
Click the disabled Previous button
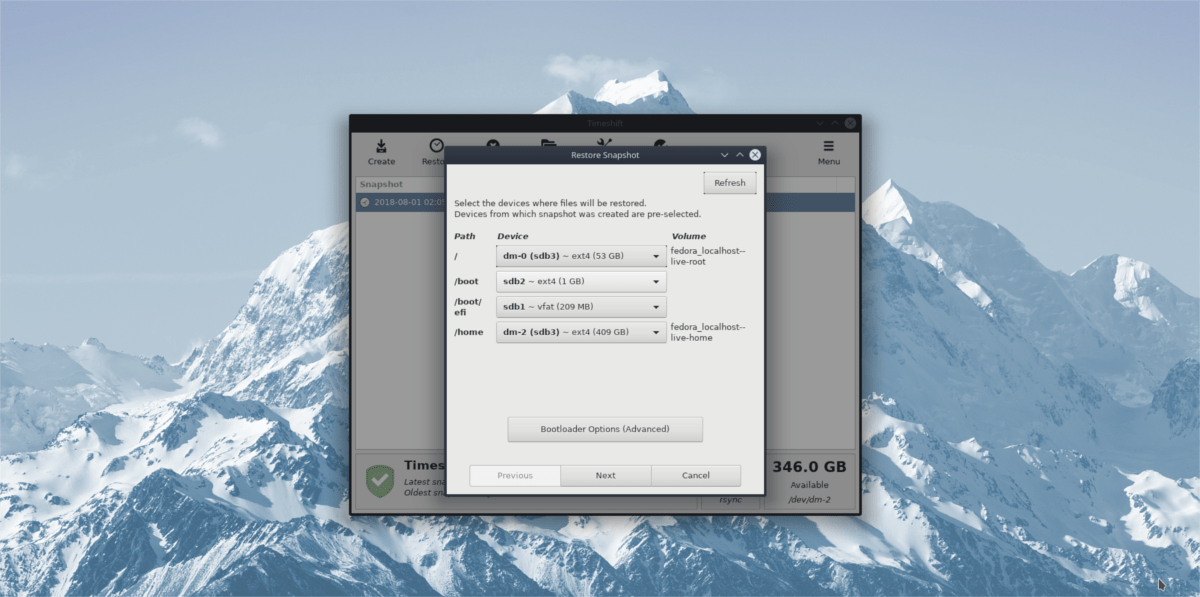(x=515, y=476)
